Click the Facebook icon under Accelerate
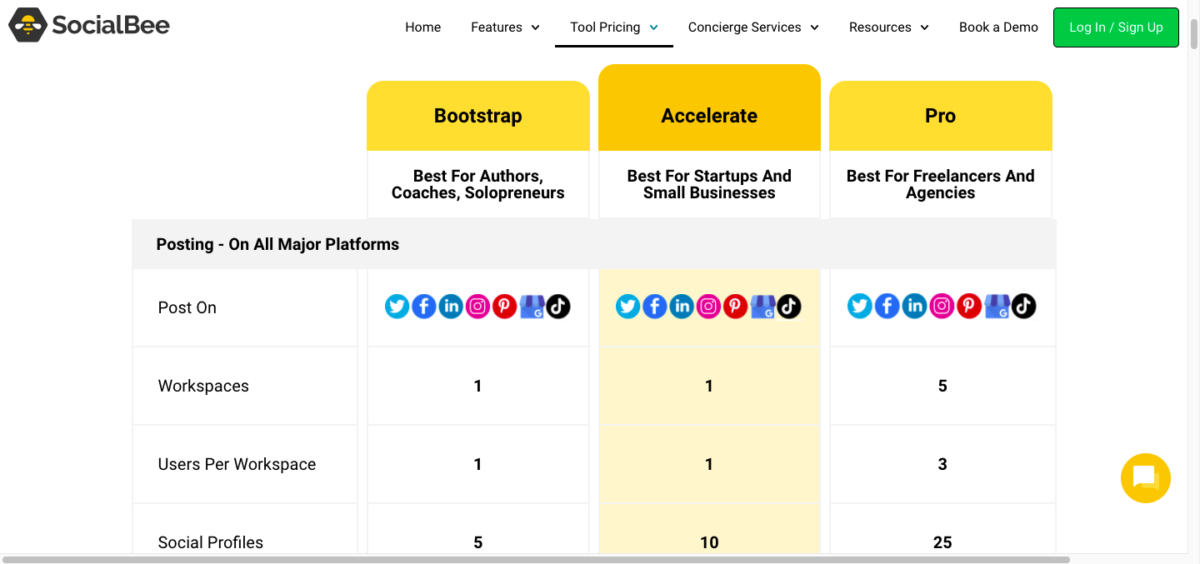1200x564 pixels. (x=655, y=306)
